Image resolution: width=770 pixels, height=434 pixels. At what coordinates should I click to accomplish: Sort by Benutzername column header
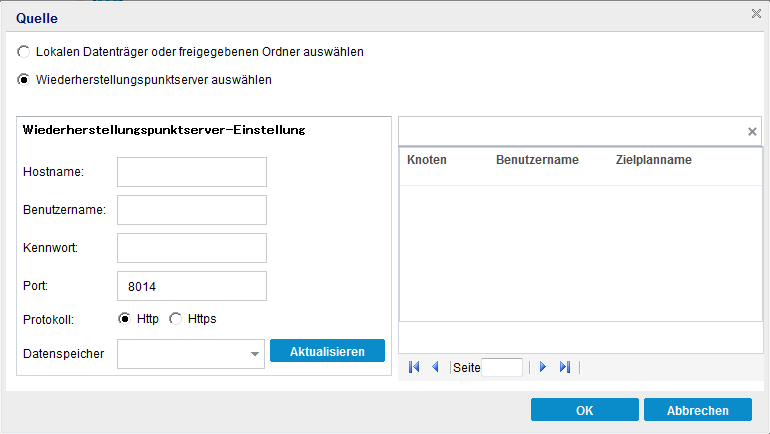537,160
